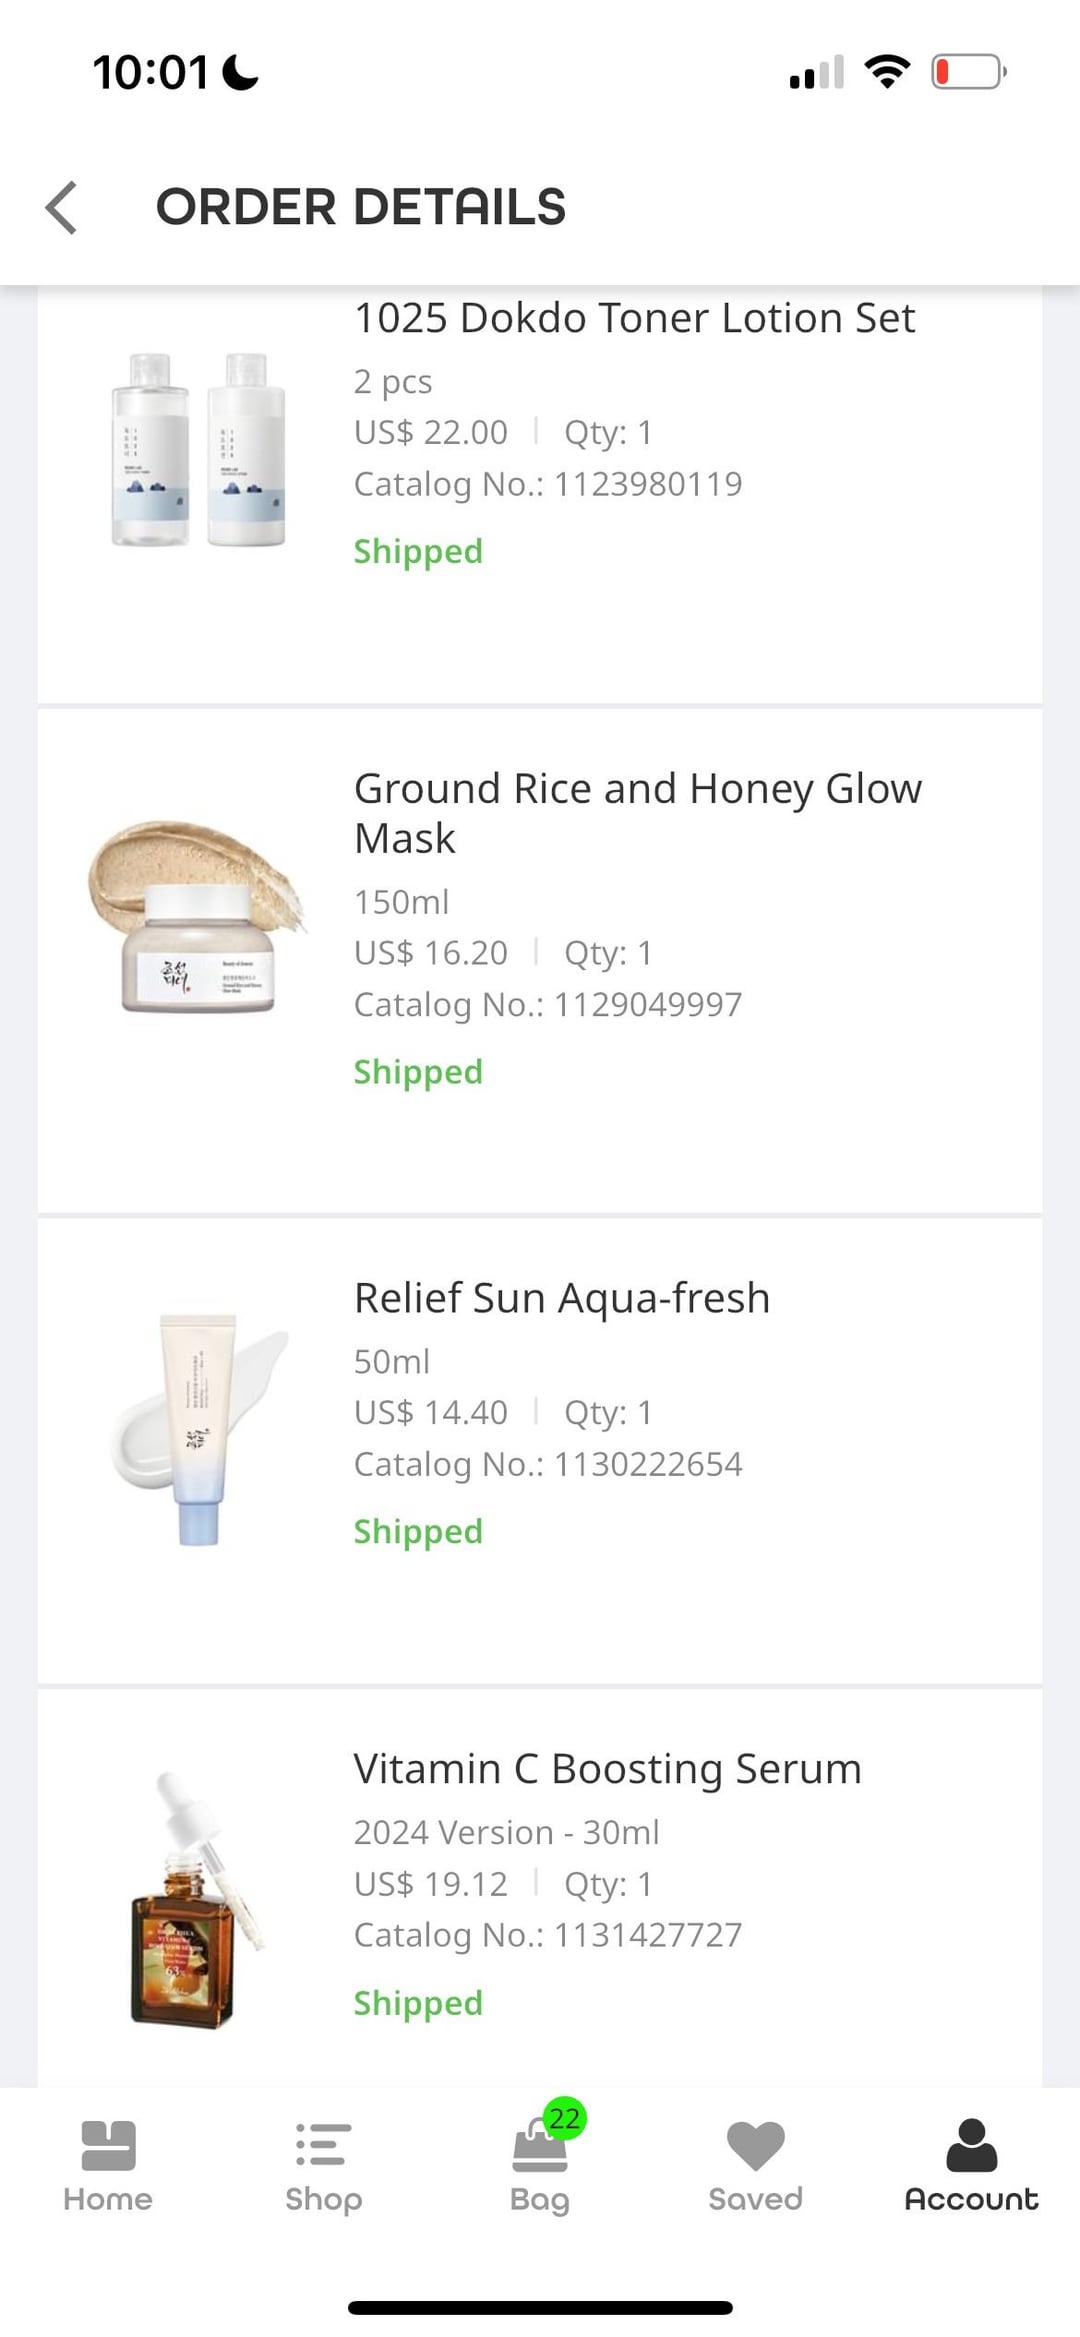Screen dimensions: 1080x2337
Task: Open the Shop list icon
Action: (324, 2145)
